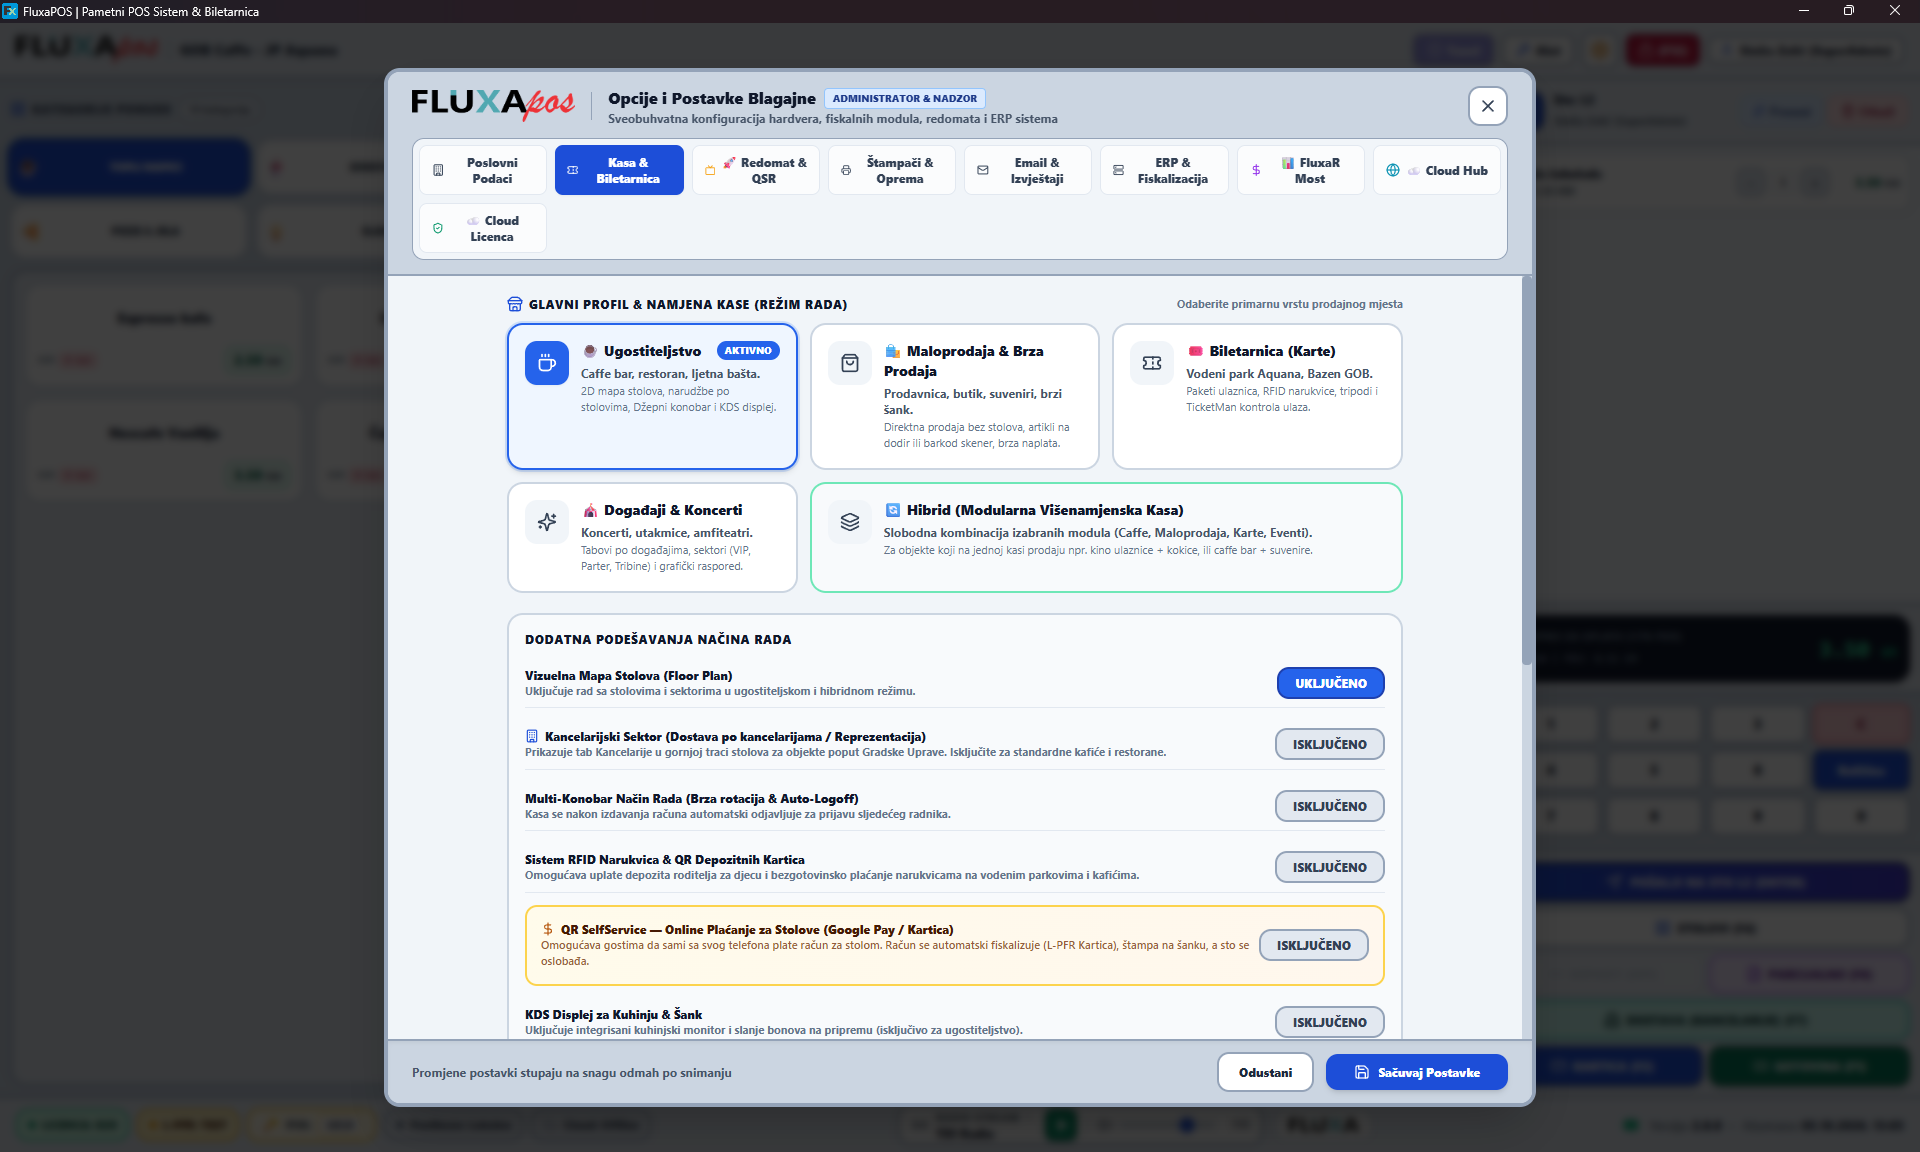The image size is (1920, 1152).
Task: Choose the Hibrid Modularna Višenamjenska Kasa profile
Action: coord(1106,537)
